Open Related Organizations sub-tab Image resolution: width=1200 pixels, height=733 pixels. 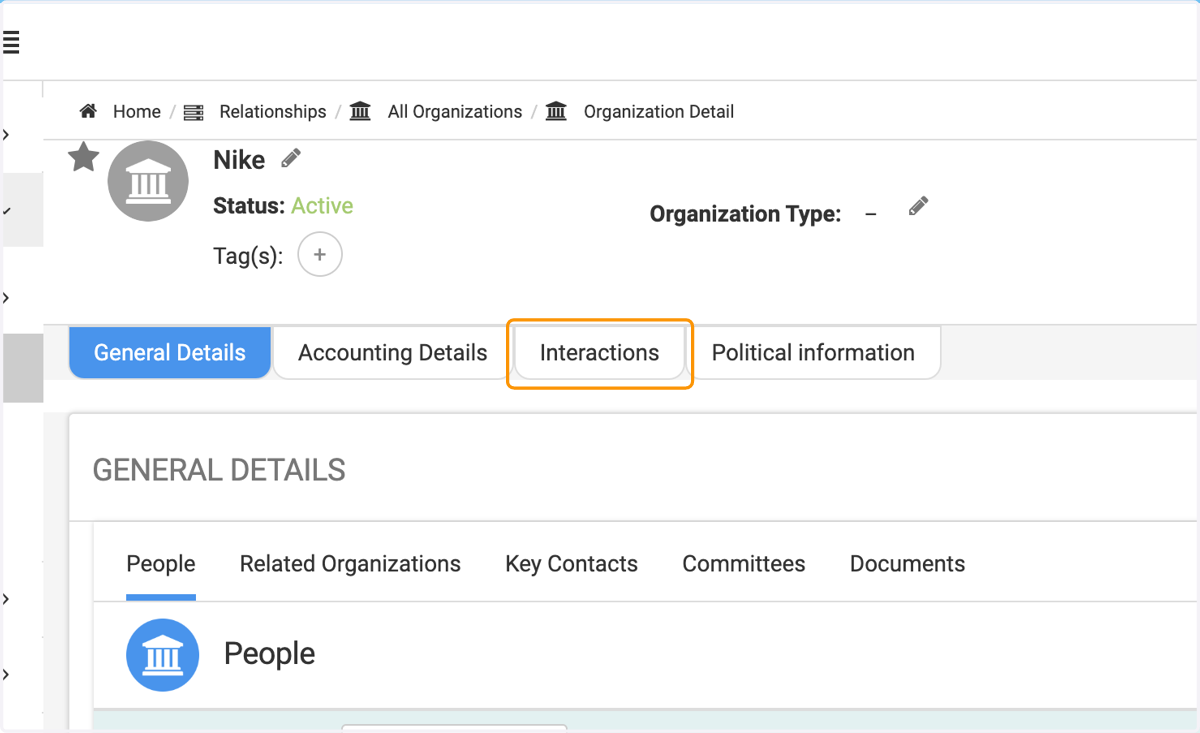(350, 564)
